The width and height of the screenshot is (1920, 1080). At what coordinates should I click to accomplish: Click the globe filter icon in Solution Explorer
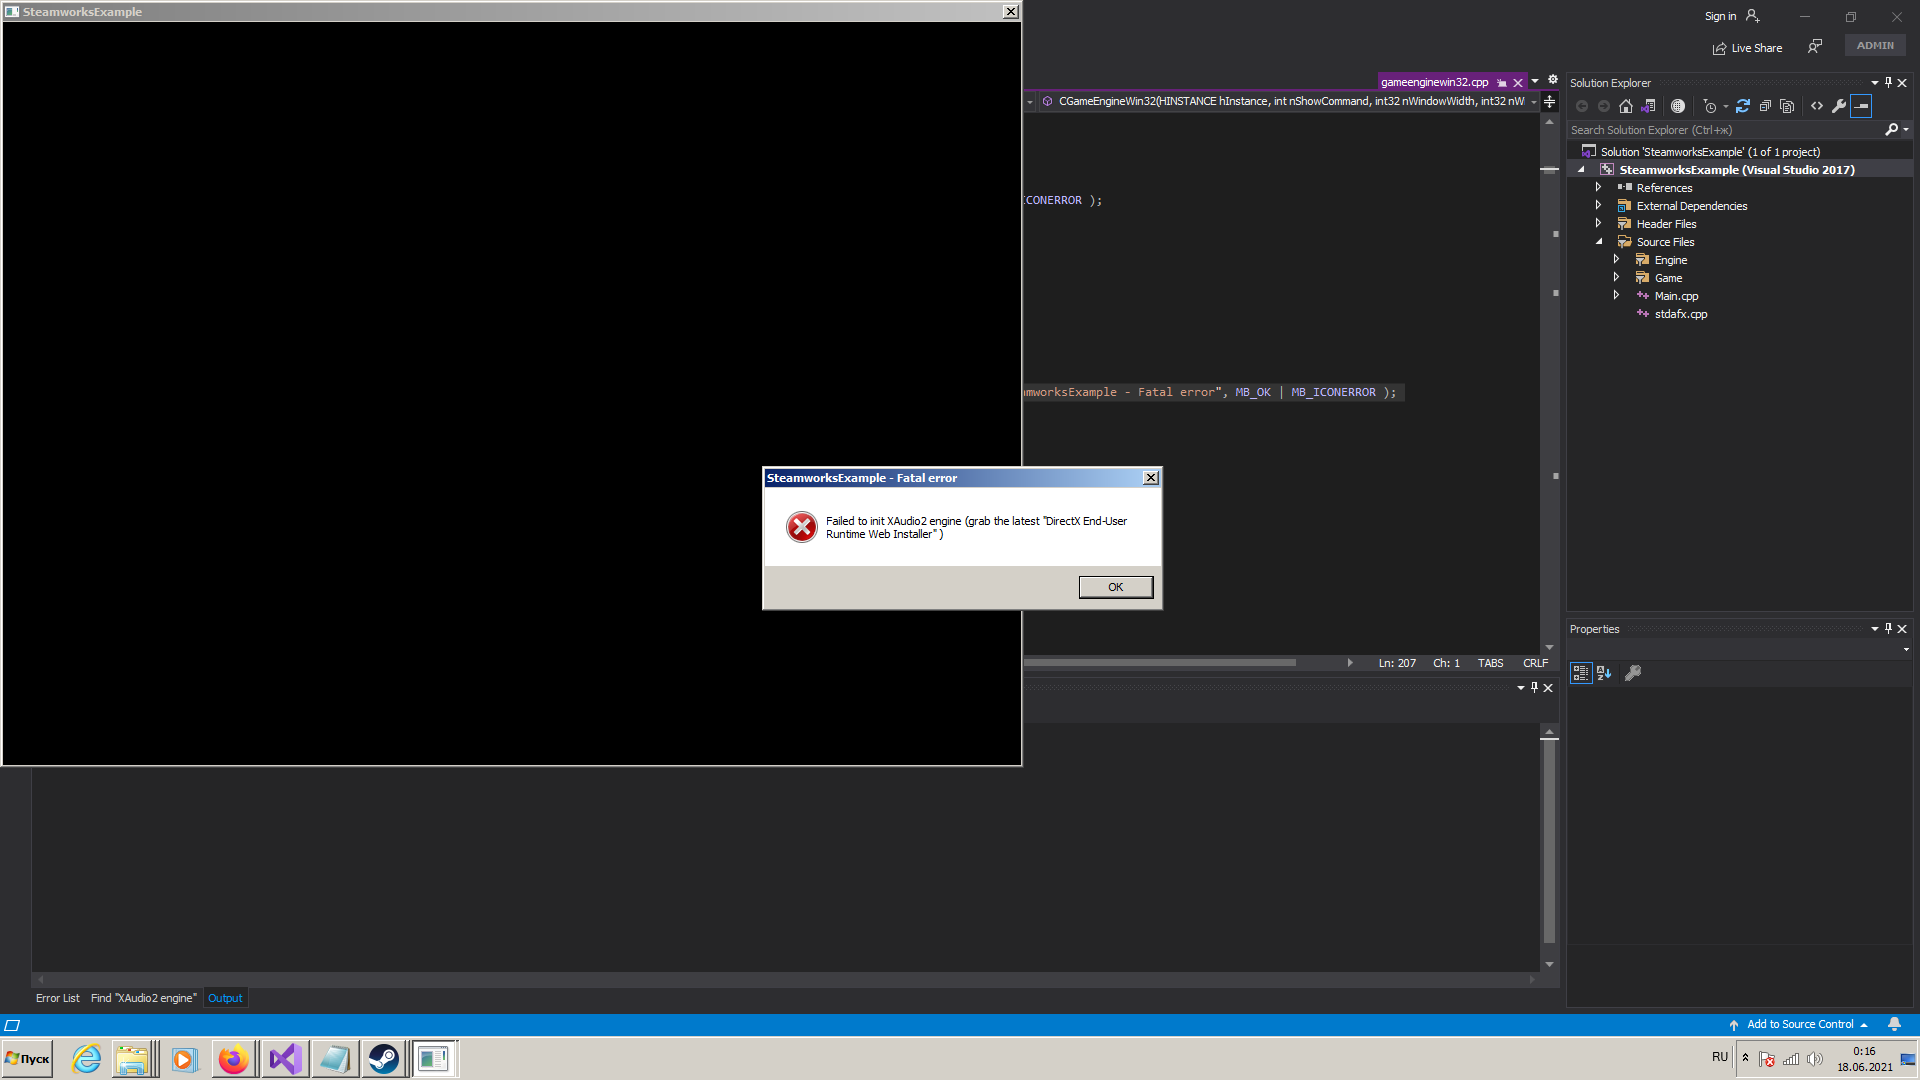pos(1678,106)
